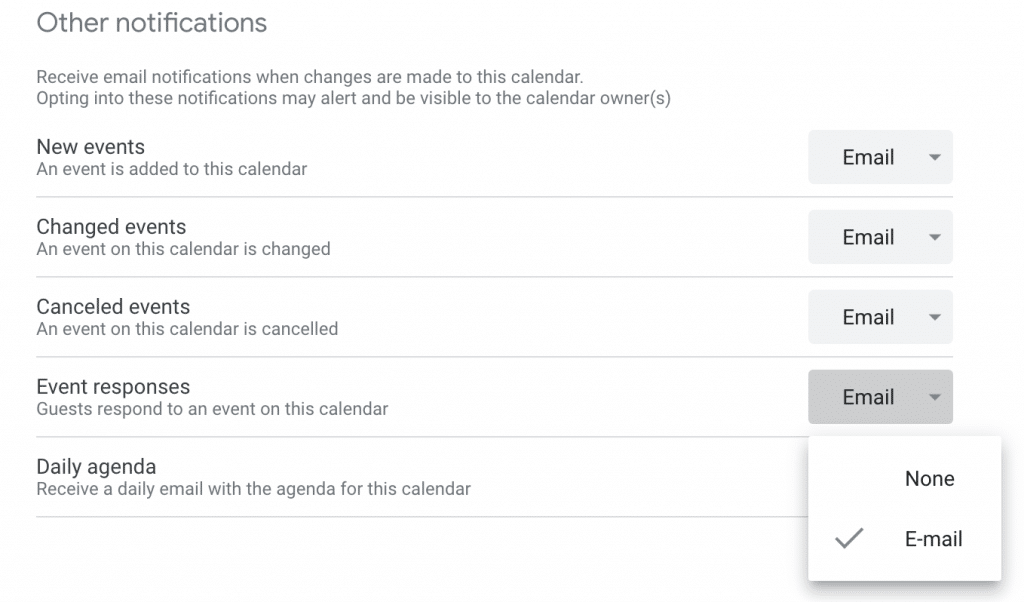Click the Daily agenda label
The height and width of the screenshot is (602, 1024).
point(96,467)
